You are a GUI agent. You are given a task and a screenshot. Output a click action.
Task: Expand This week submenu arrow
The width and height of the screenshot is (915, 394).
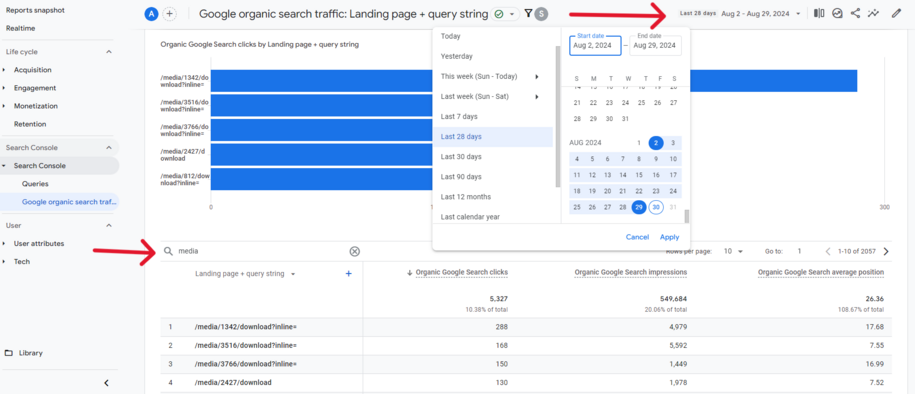[x=536, y=76]
